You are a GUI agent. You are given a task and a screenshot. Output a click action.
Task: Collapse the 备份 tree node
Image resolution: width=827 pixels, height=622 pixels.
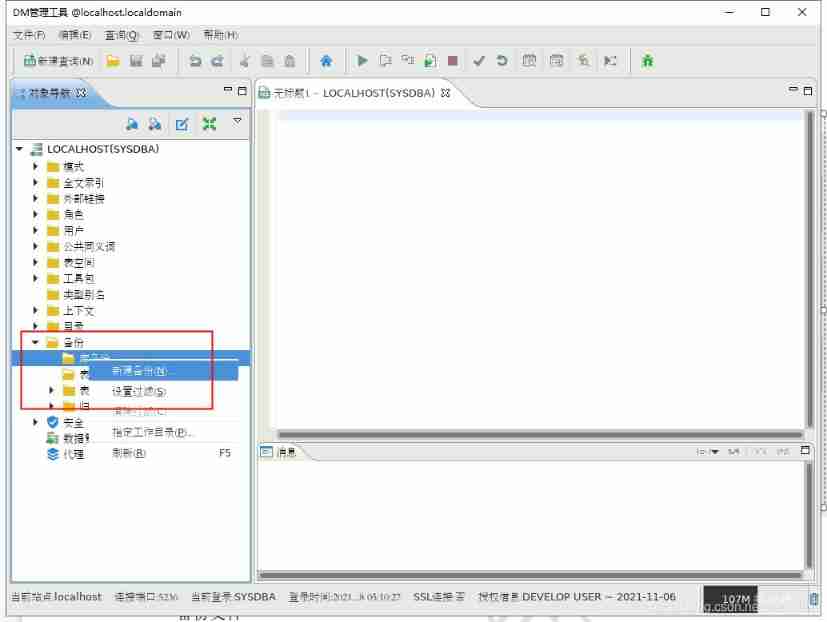click(36, 342)
